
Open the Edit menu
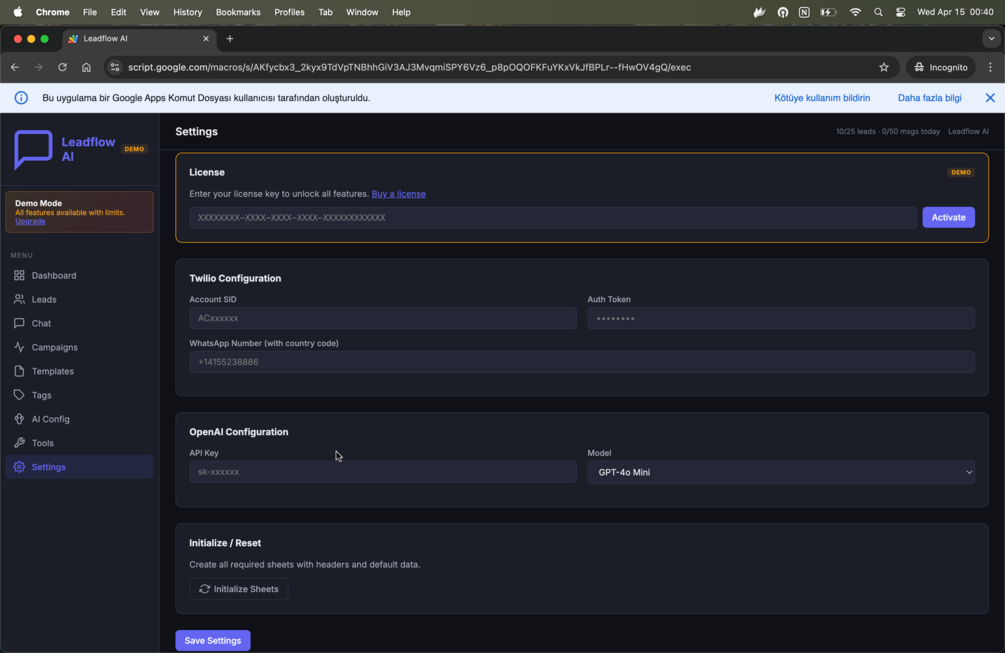(x=119, y=12)
